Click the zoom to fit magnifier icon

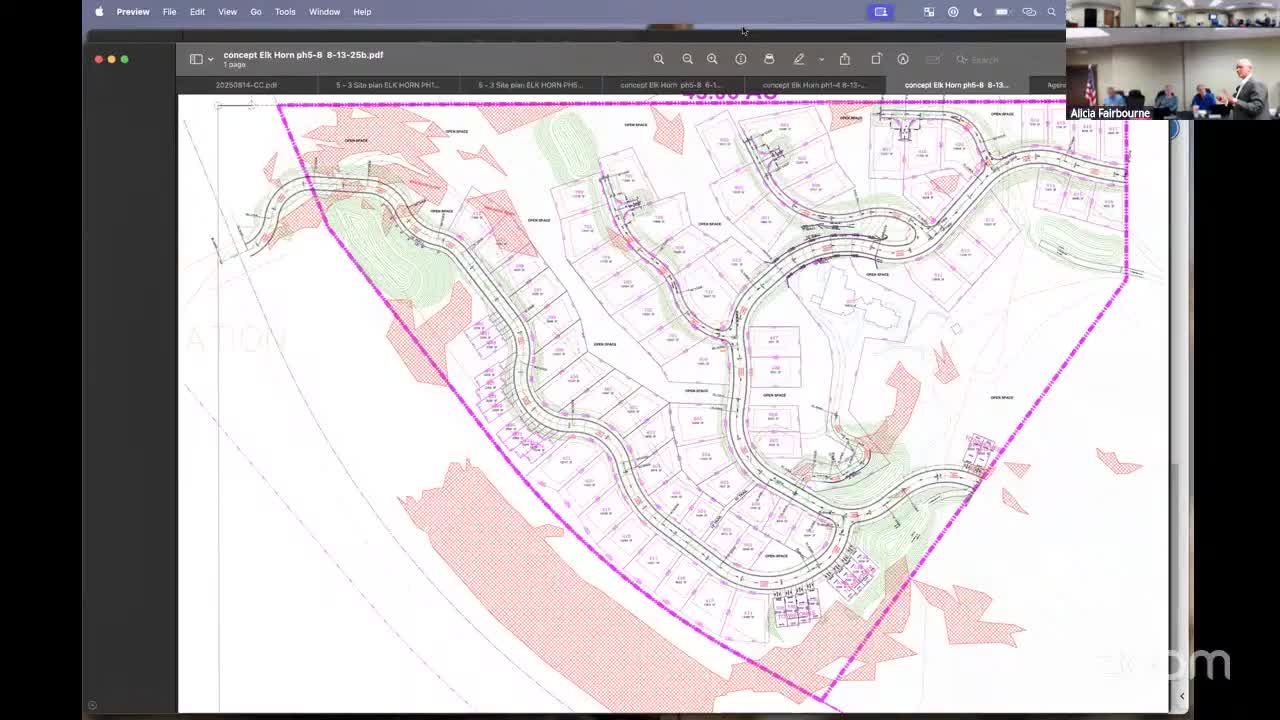click(x=659, y=59)
